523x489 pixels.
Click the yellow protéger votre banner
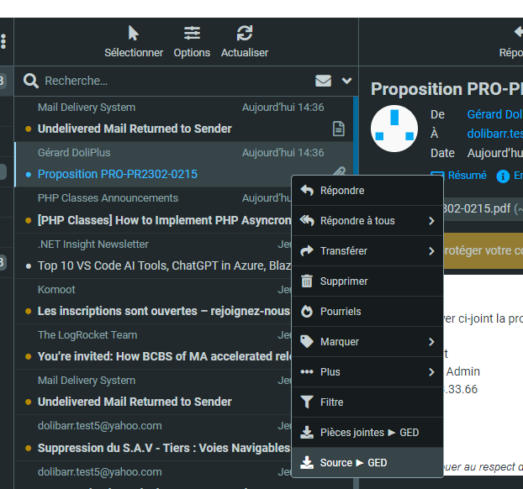483,251
